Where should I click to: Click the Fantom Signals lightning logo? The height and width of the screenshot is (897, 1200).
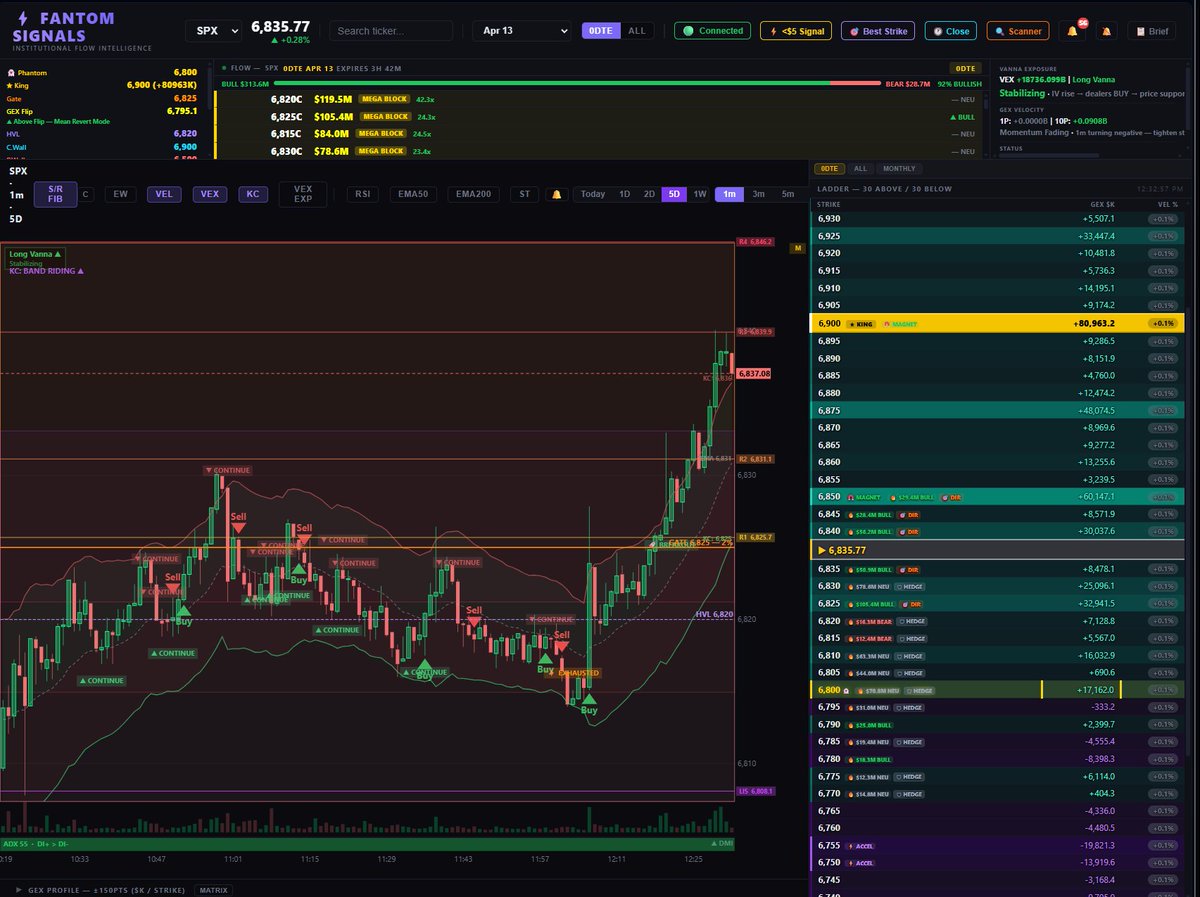(24, 18)
